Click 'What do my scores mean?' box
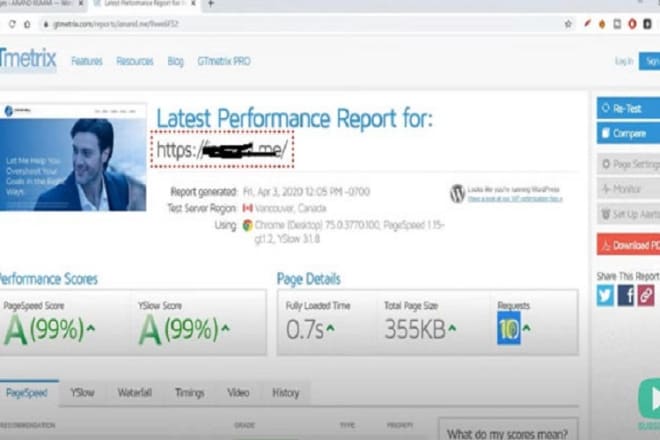660x440 pixels. (508, 429)
